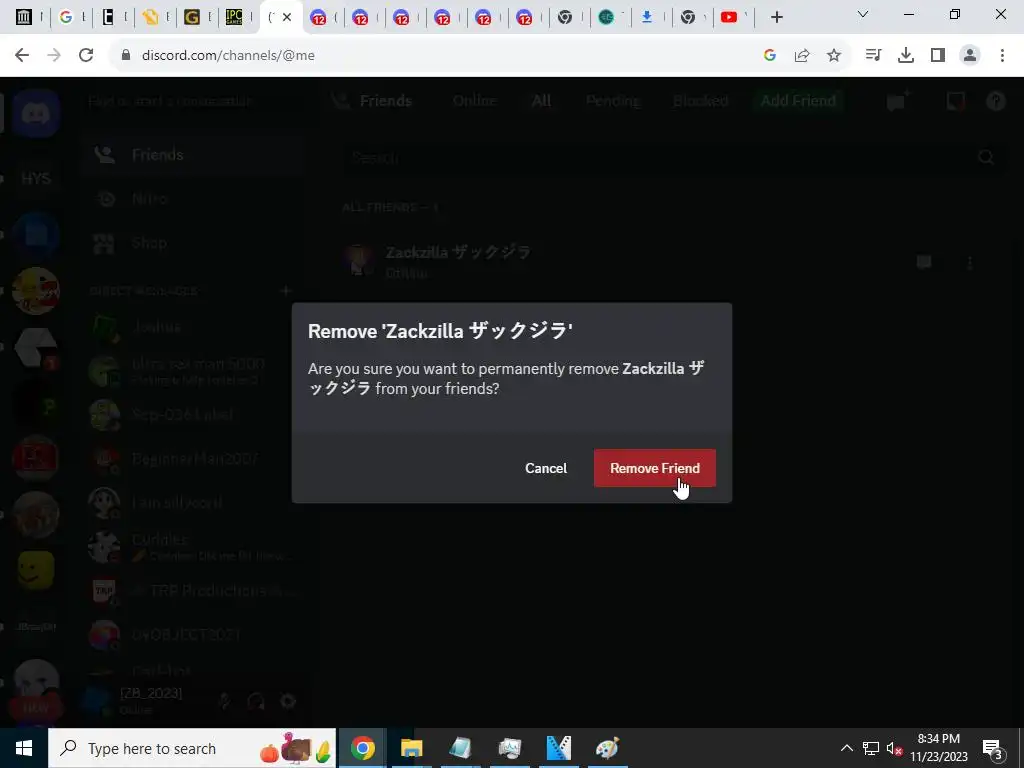Open Discord user settings gear
The width and height of the screenshot is (1024, 768).
pos(288,701)
